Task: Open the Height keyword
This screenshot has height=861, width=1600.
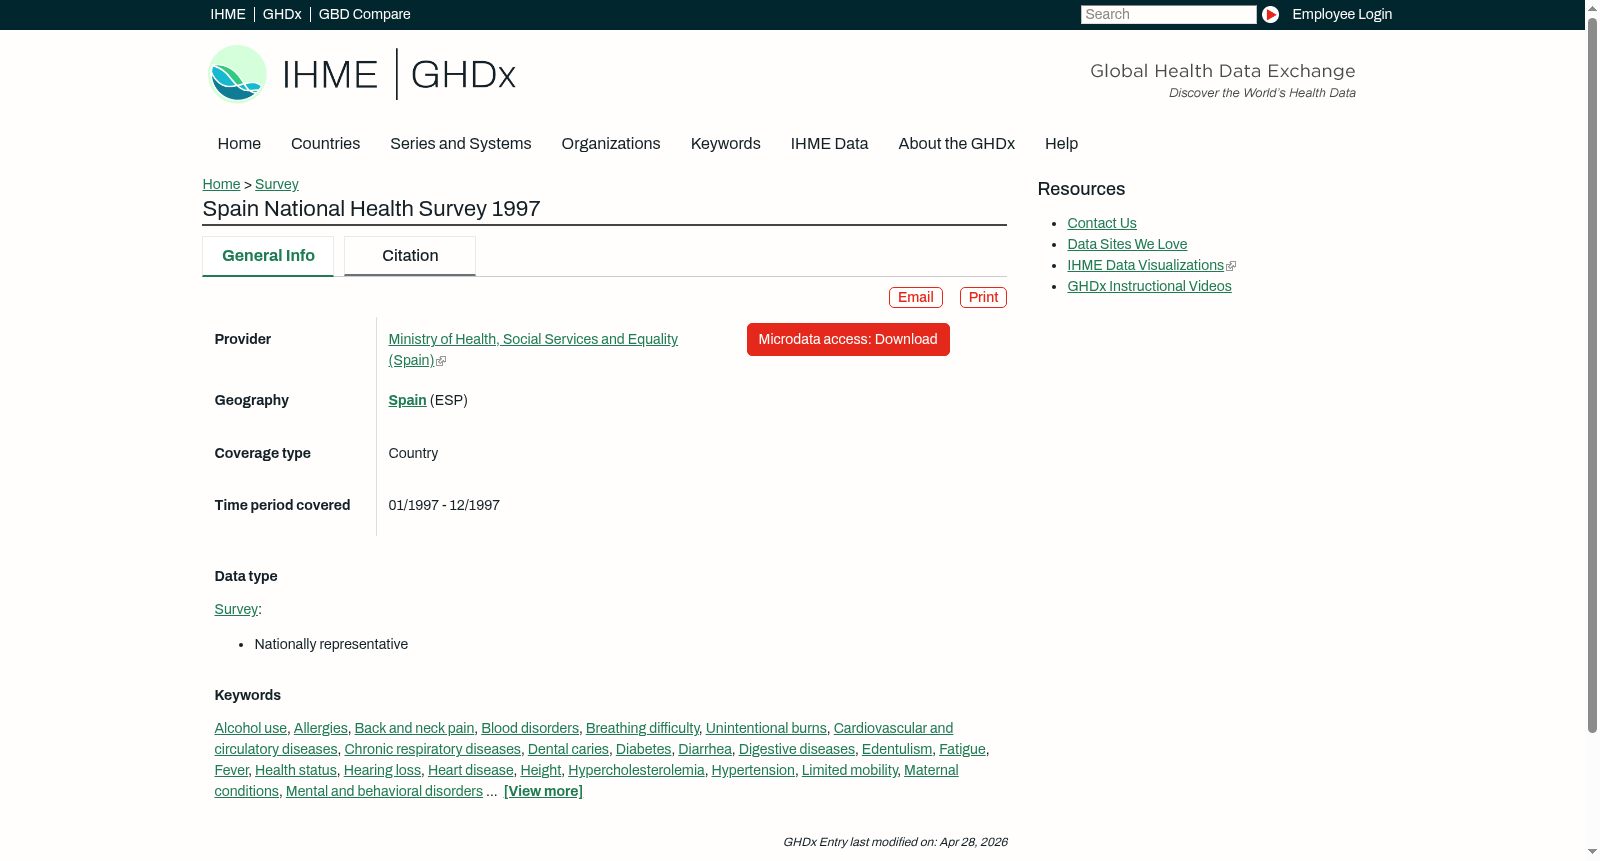Action: [x=541, y=771]
